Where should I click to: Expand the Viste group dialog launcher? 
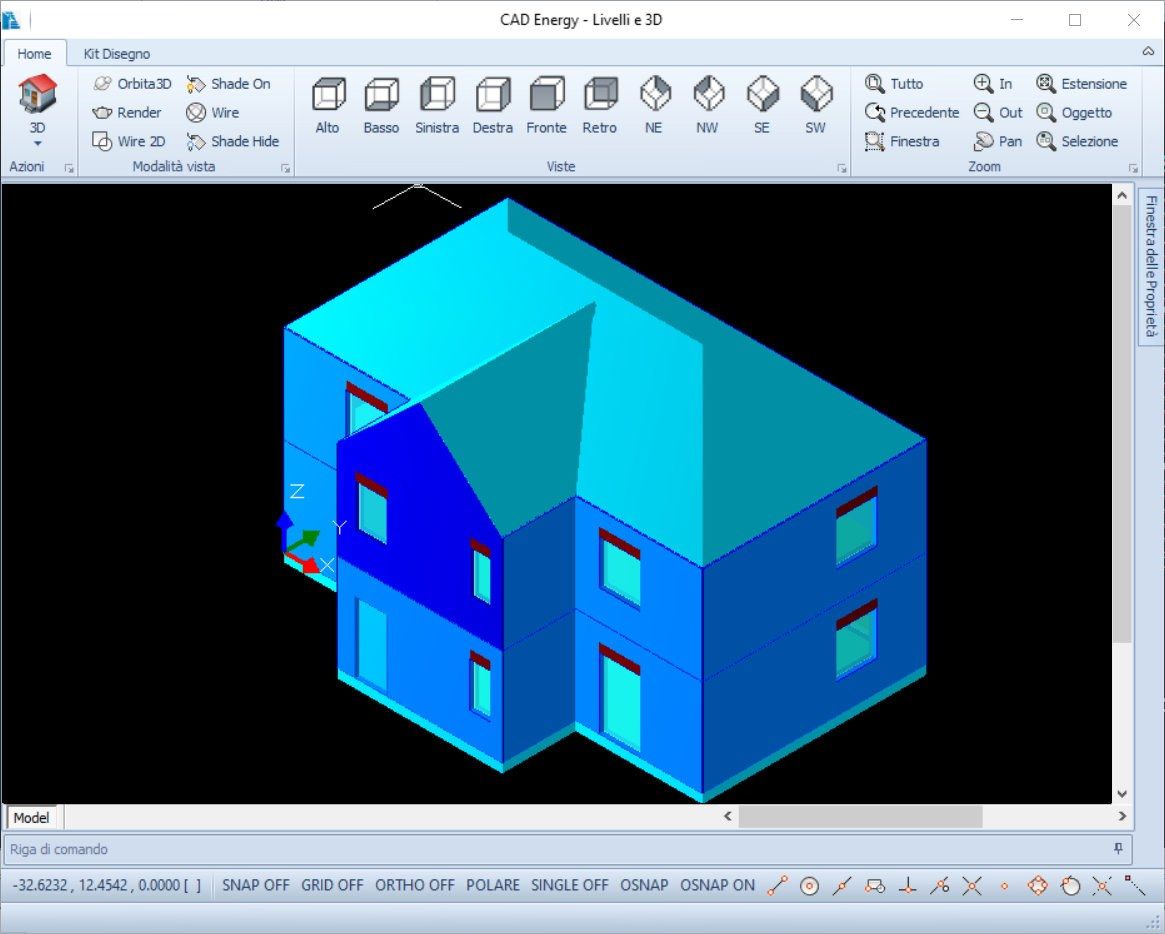tap(841, 168)
